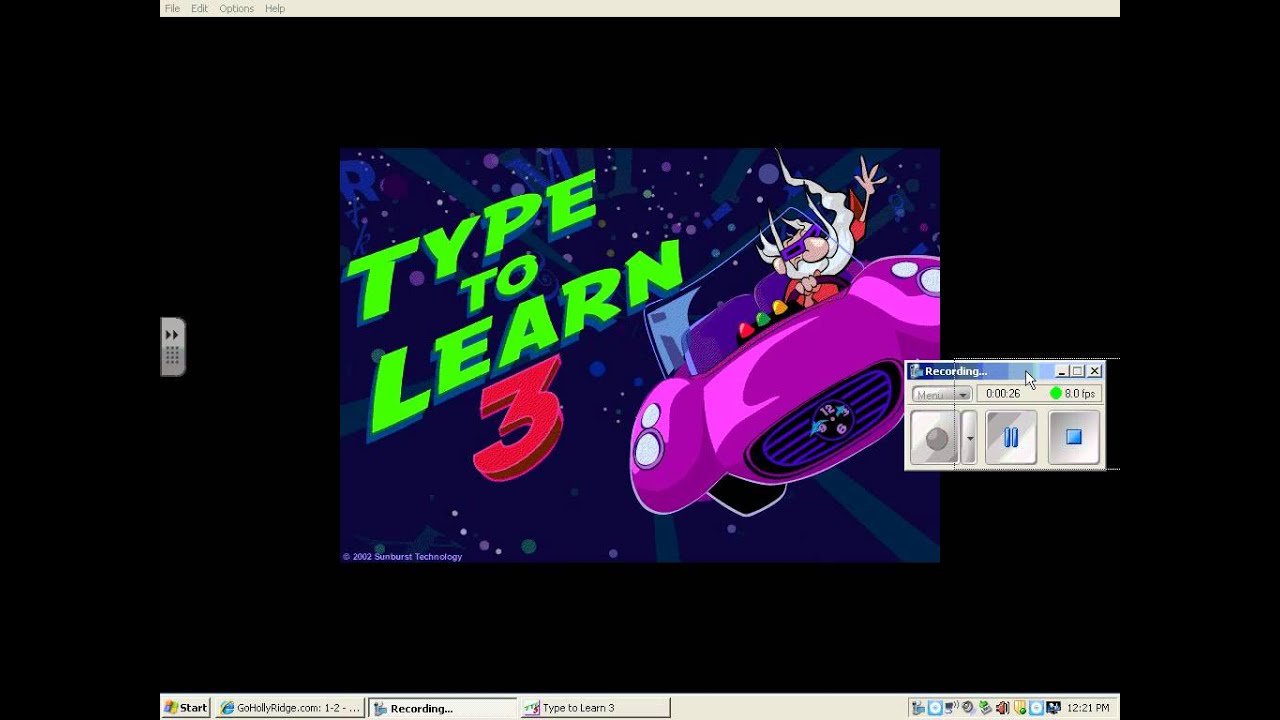Screen dimensions: 1280x720
Task: Expand the side remote-control panel handle
Action: coord(172,346)
